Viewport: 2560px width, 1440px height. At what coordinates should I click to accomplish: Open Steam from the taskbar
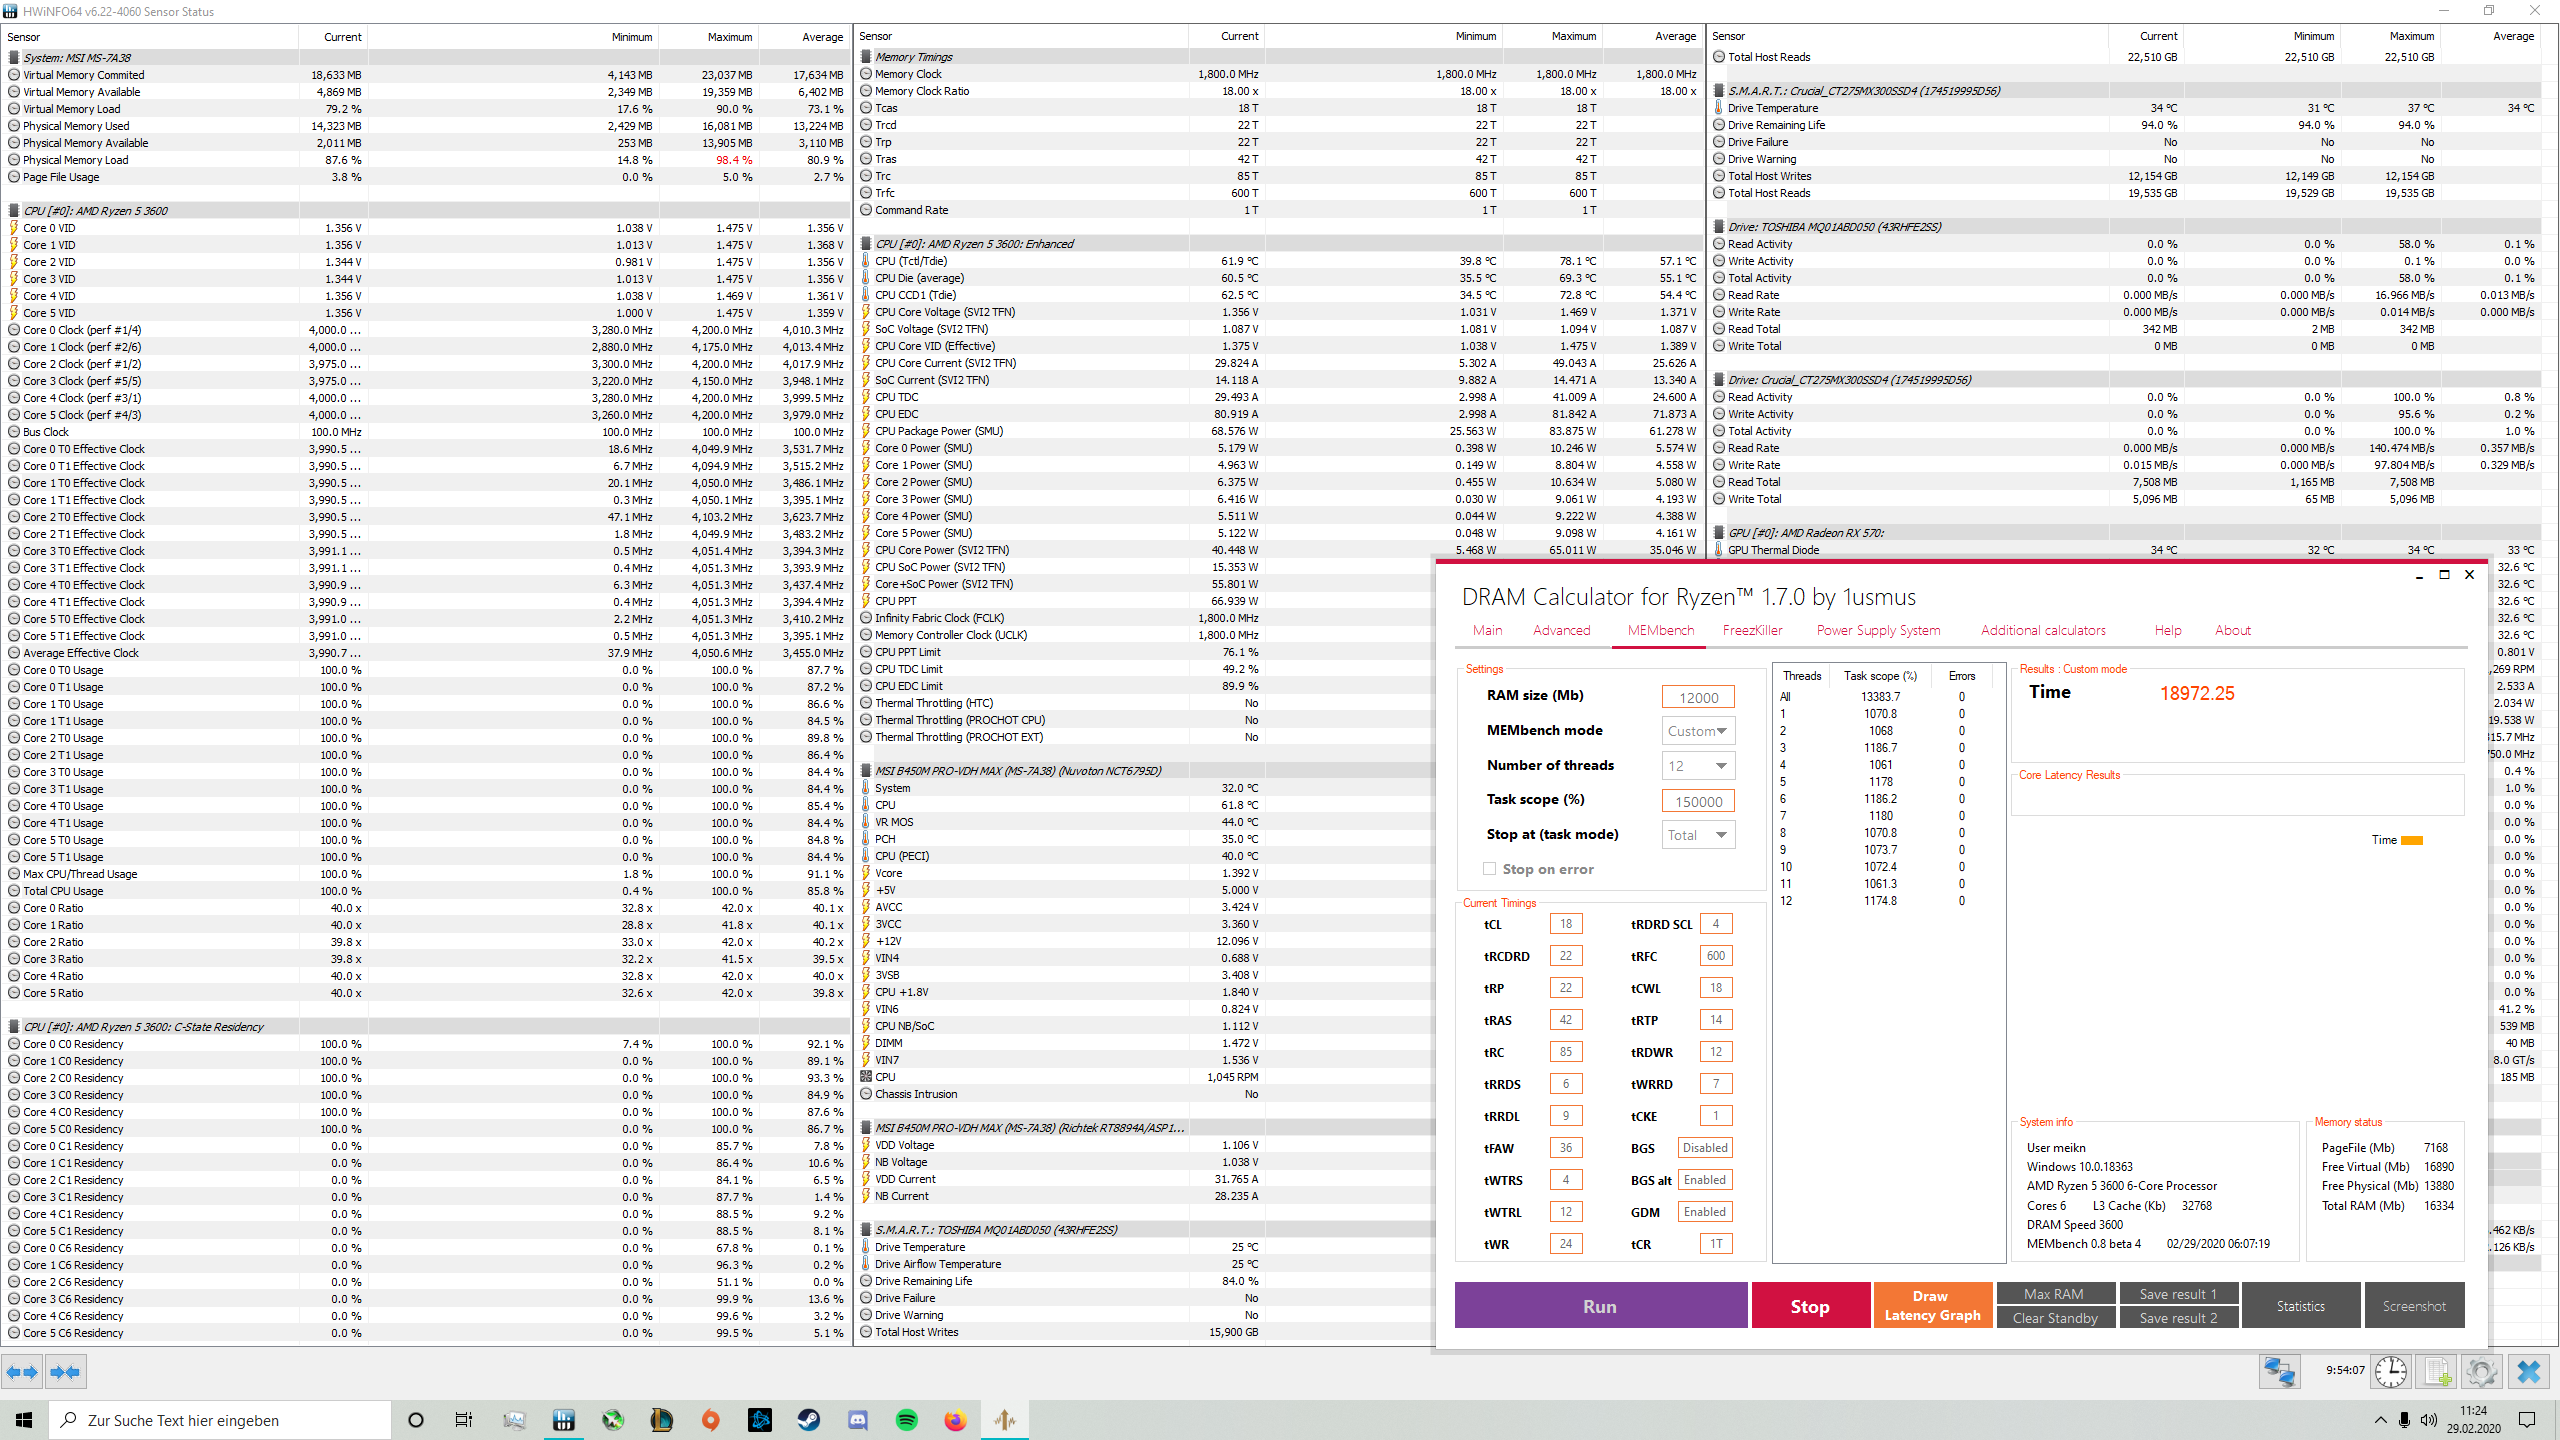tap(808, 1419)
